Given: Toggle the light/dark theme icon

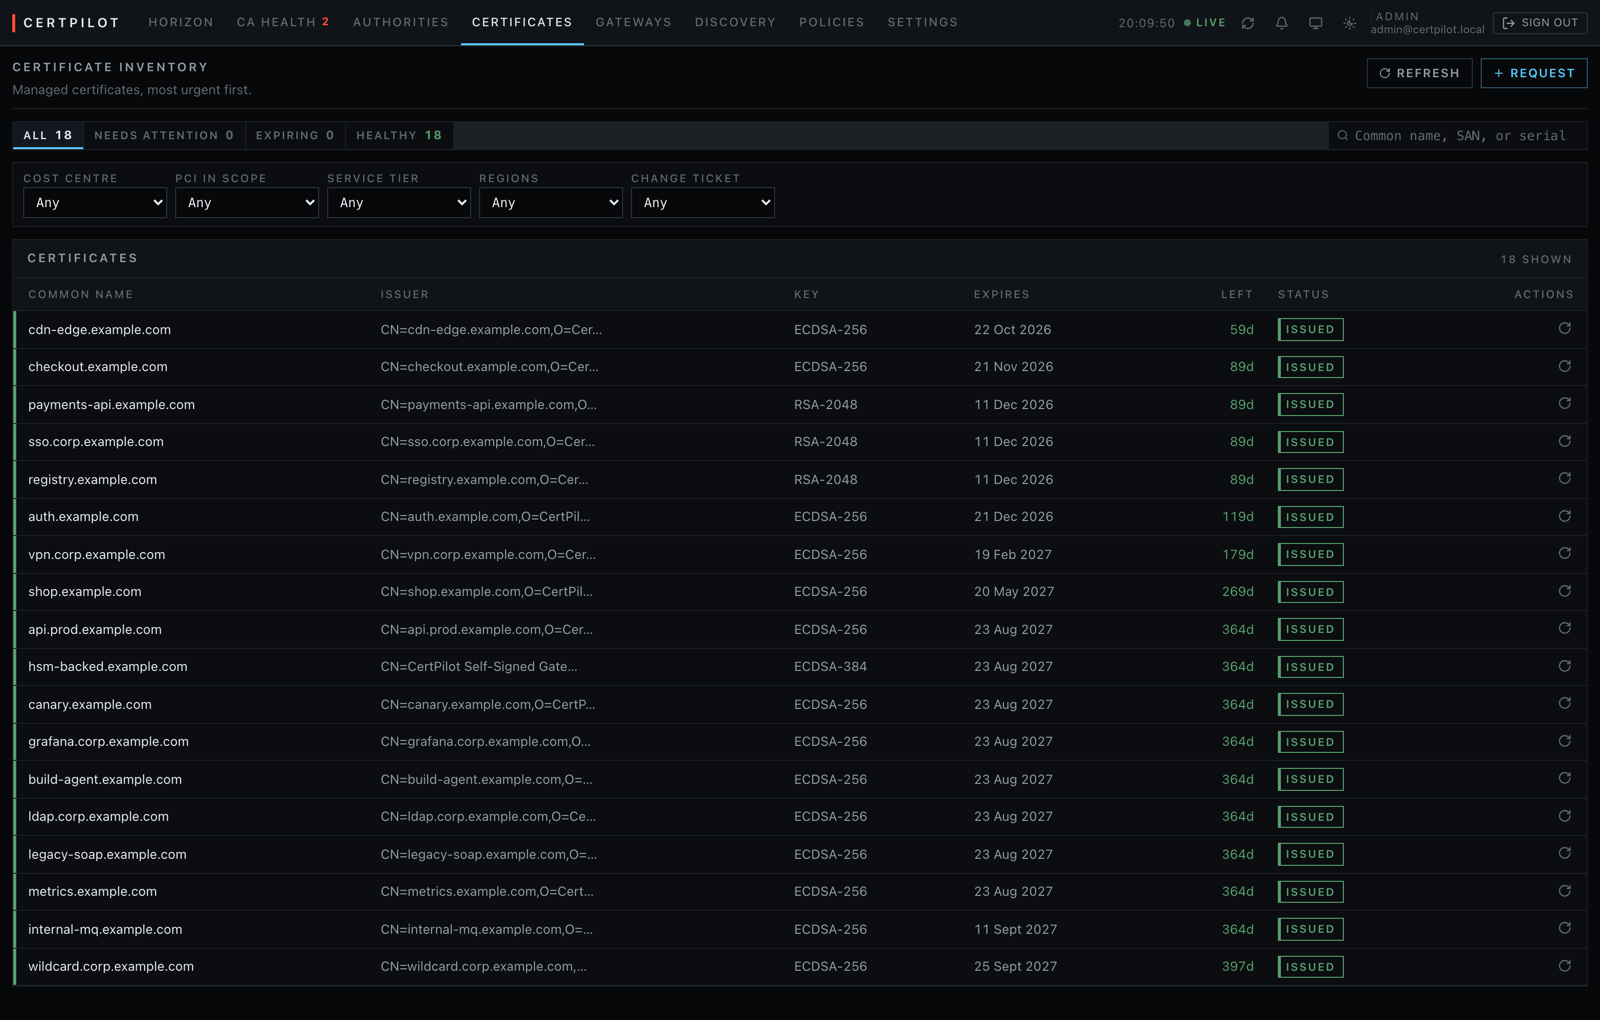Looking at the screenshot, I should tap(1350, 23).
